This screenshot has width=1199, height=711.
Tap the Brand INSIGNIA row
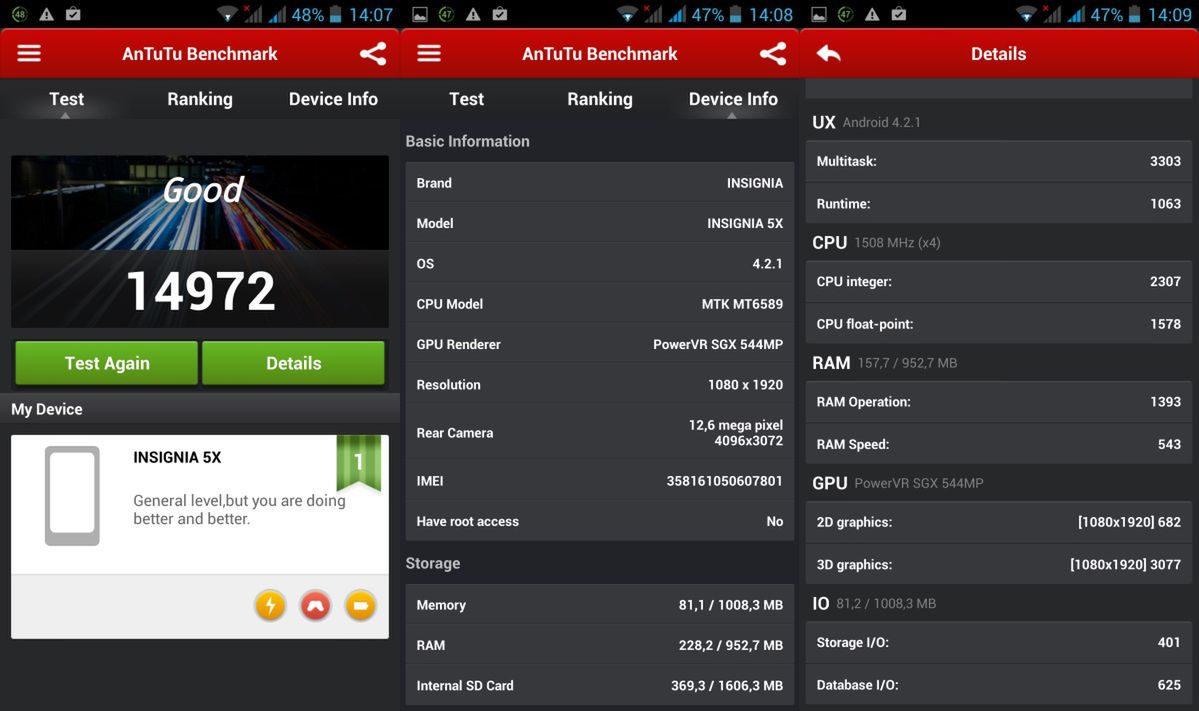pos(600,183)
